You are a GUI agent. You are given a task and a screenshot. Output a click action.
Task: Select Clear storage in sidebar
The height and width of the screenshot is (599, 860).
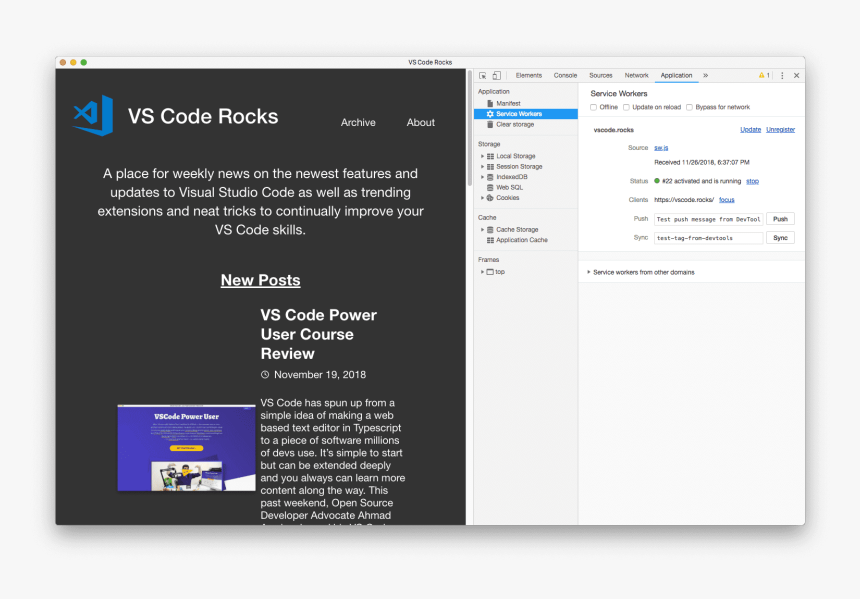(516, 125)
